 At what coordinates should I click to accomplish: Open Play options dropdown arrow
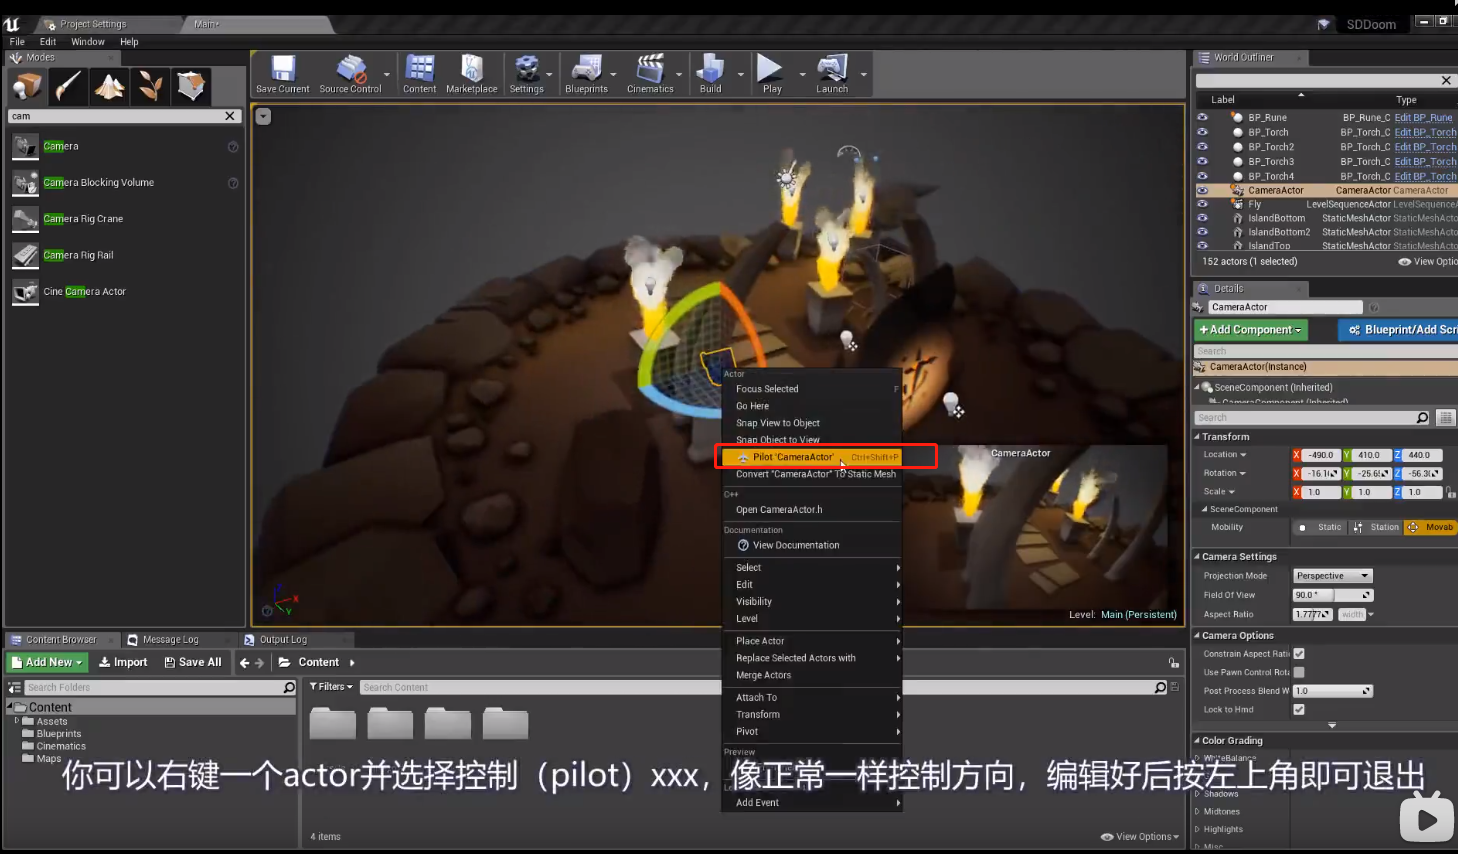coord(802,74)
